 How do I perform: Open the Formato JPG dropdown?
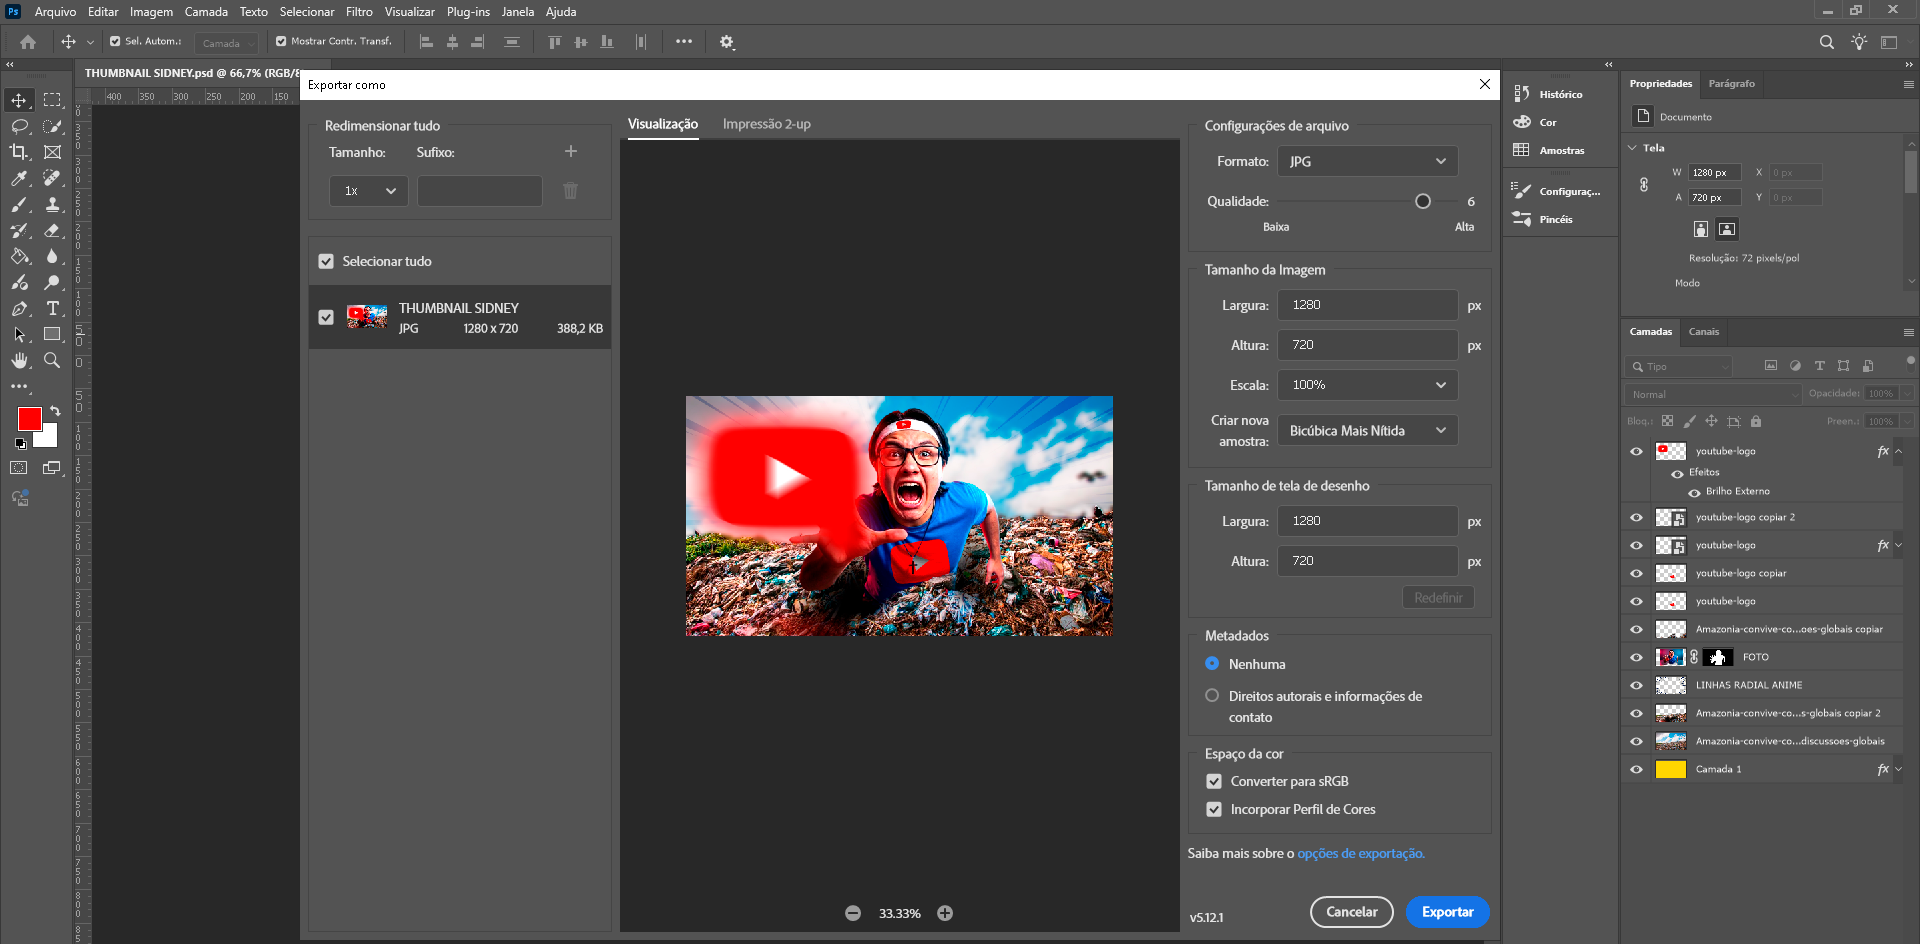[x=1367, y=161]
